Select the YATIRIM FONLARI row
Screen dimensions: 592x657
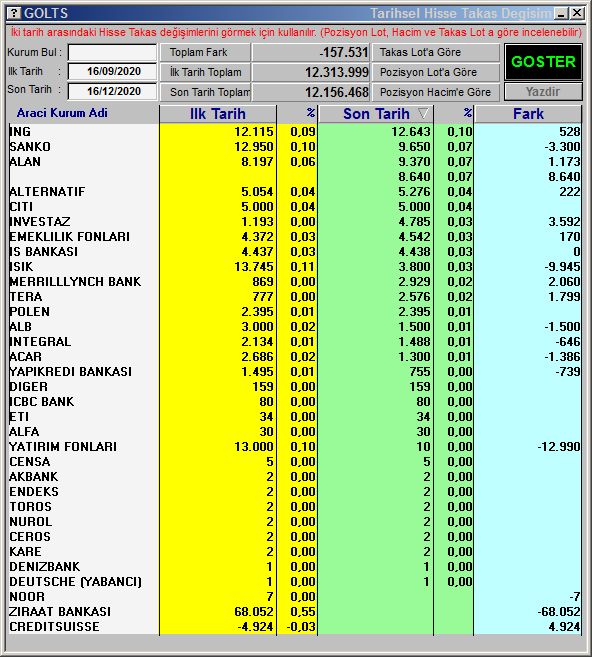tap(295, 447)
